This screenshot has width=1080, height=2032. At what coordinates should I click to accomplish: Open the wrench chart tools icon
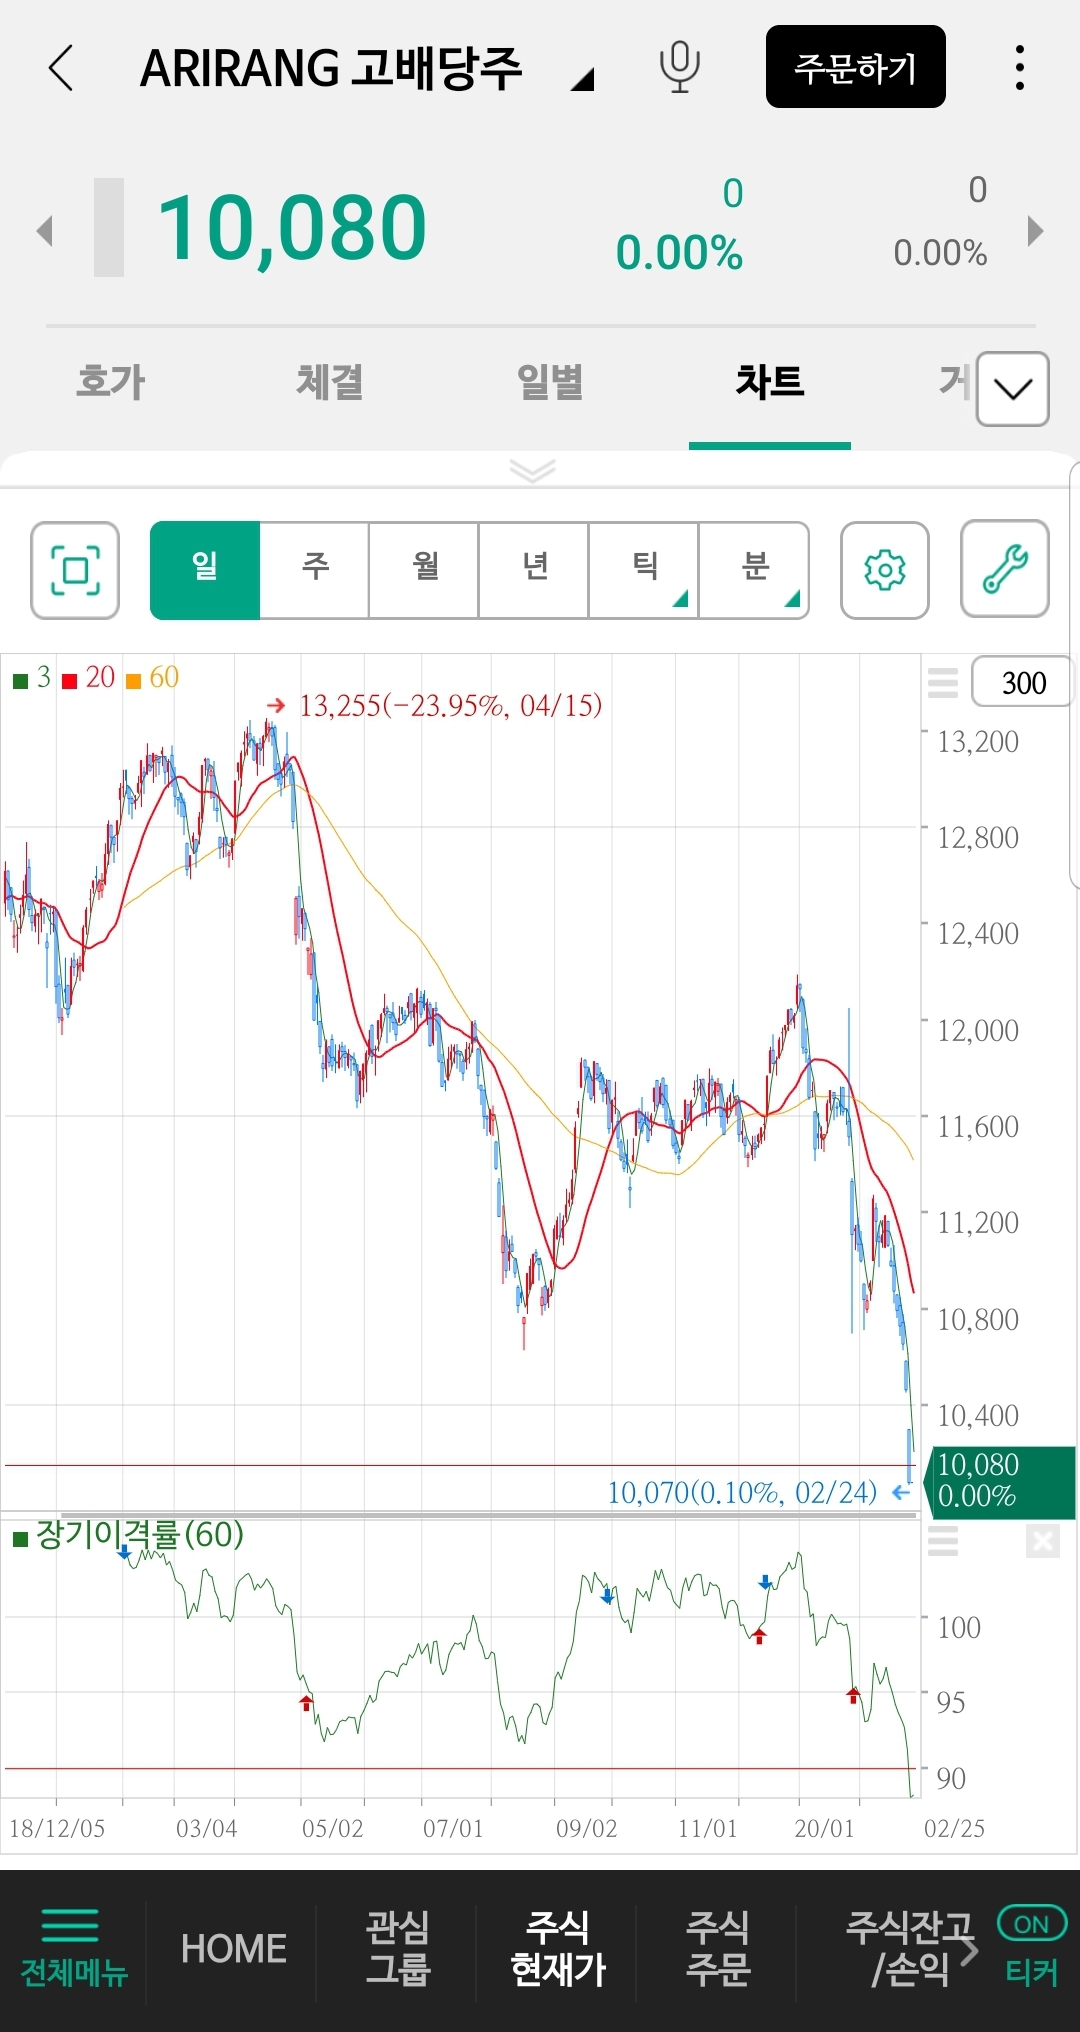[x=1005, y=569]
